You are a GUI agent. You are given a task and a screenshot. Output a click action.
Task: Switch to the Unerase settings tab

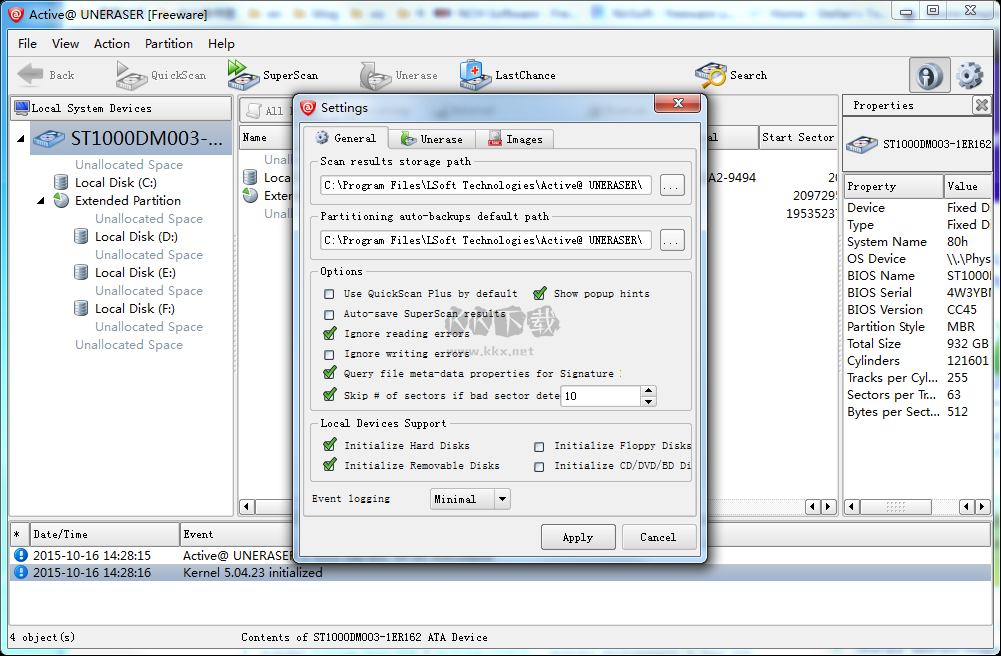pyautogui.click(x=432, y=139)
